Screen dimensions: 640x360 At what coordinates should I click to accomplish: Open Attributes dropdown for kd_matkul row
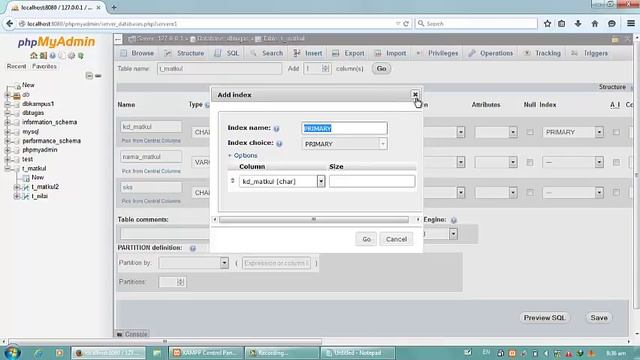tap(496, 132)
